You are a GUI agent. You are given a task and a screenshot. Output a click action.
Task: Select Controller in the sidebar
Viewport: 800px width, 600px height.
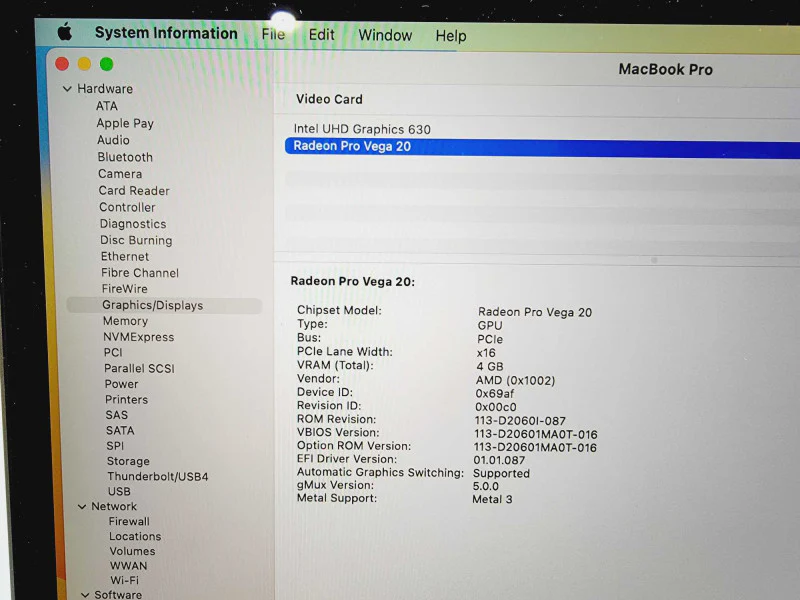[x=127, y=207]
